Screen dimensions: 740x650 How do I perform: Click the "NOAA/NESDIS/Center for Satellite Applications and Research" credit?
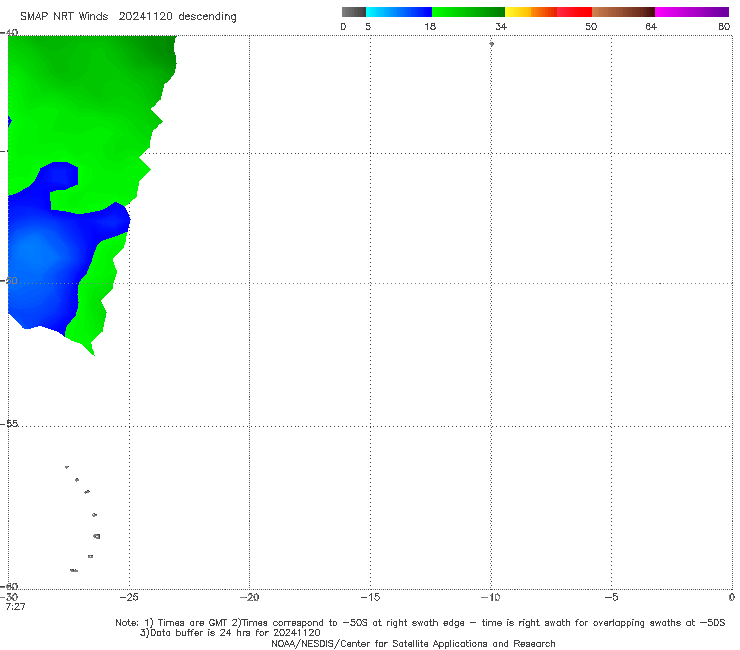point(413,644)
